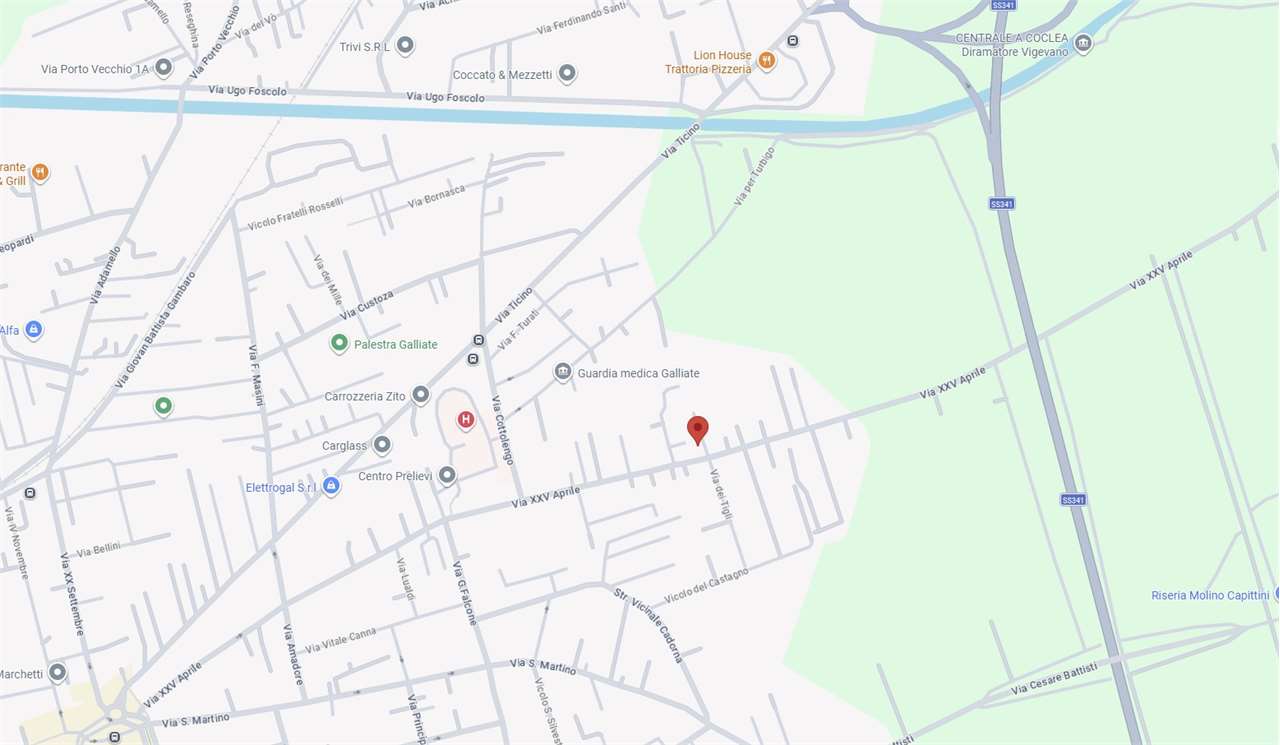Image resolution: width=1280 pixels, height=745 pixels.
Task: Select the red hospital H icon
Action: [465, 420]
